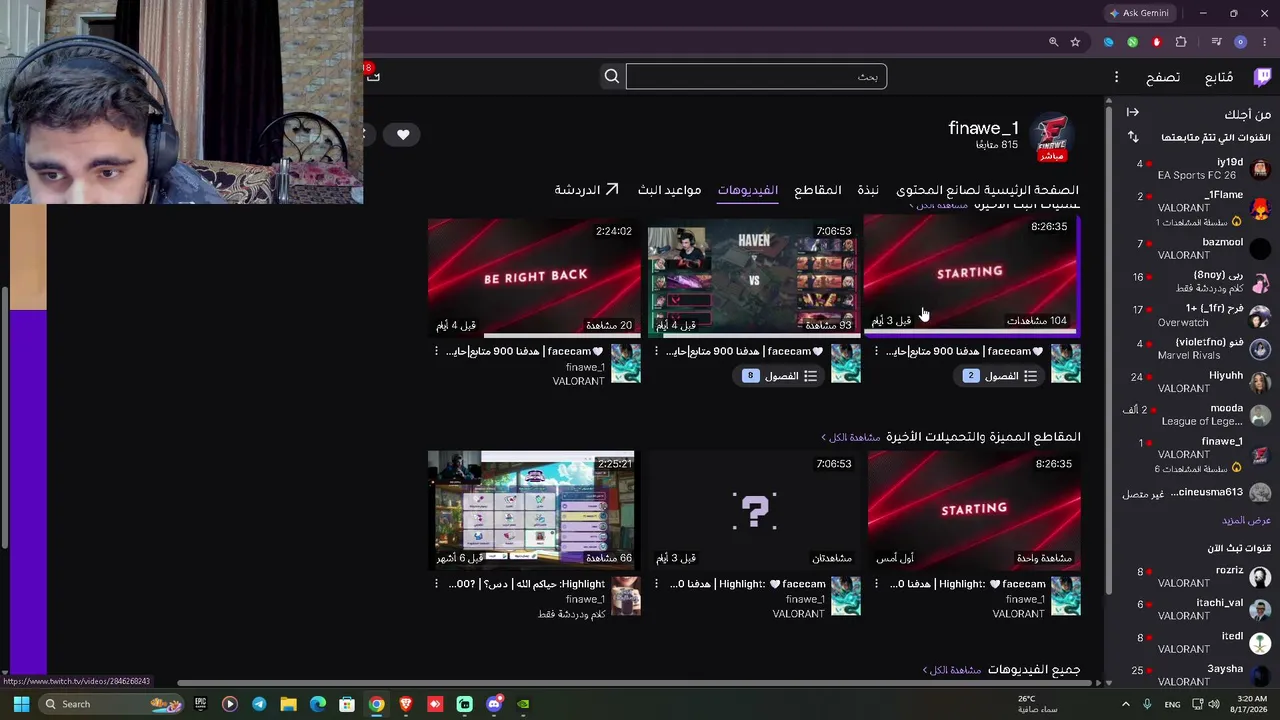1280x720 pixels.
Task: Click the Ask Gemini button
Action: click(x=1139, y=13)
